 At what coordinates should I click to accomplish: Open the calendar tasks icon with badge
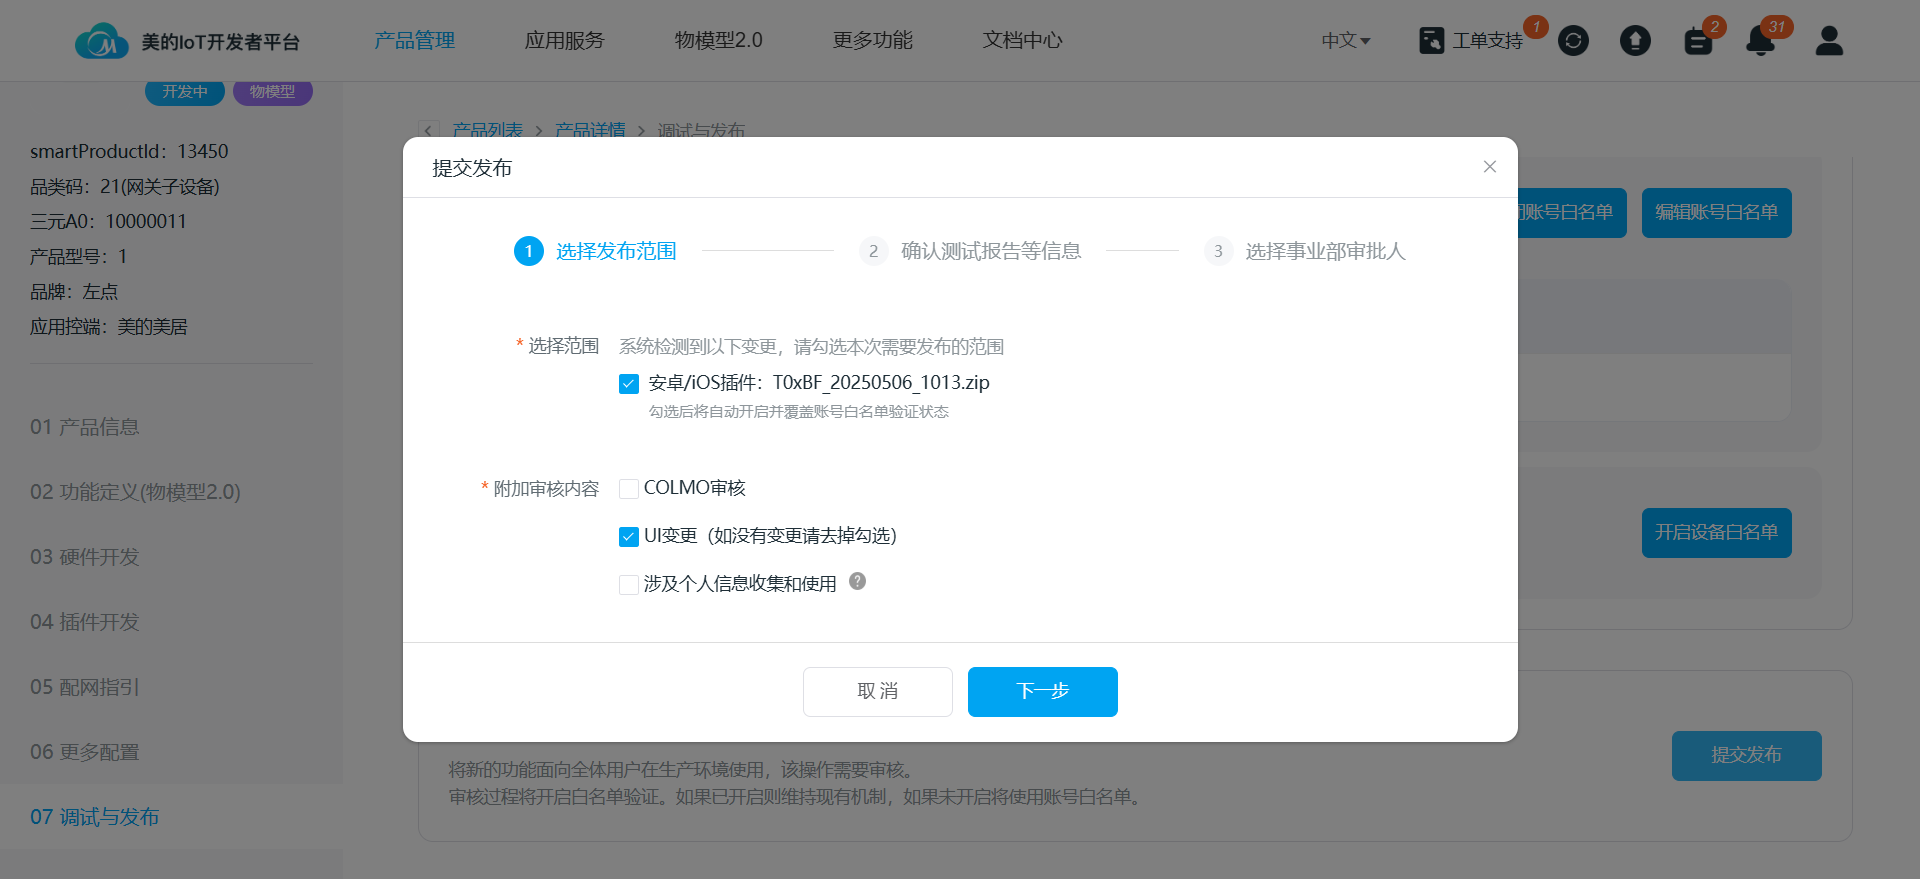click(x=1698, y=41)
